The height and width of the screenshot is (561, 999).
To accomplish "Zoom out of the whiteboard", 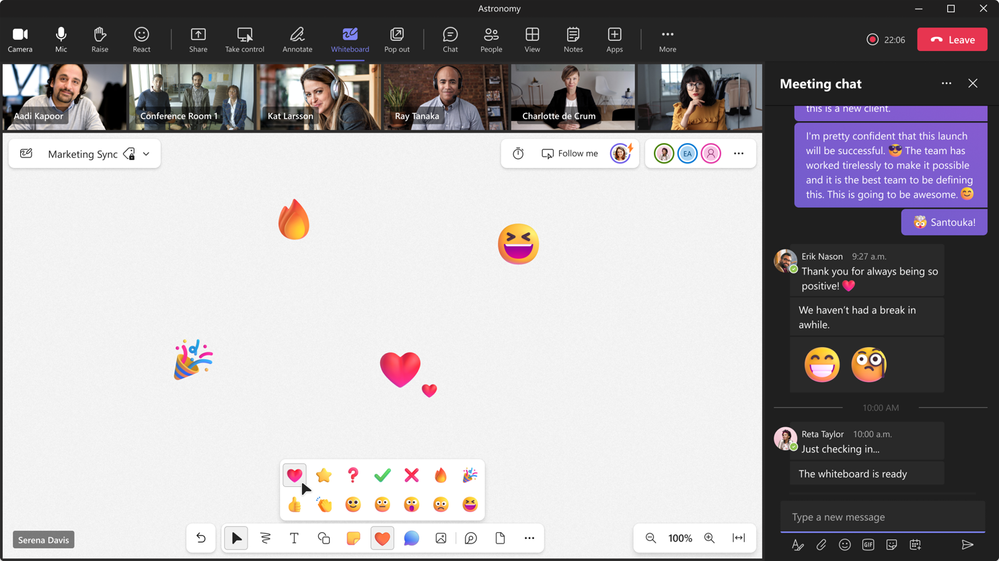I will coord(650,538).
